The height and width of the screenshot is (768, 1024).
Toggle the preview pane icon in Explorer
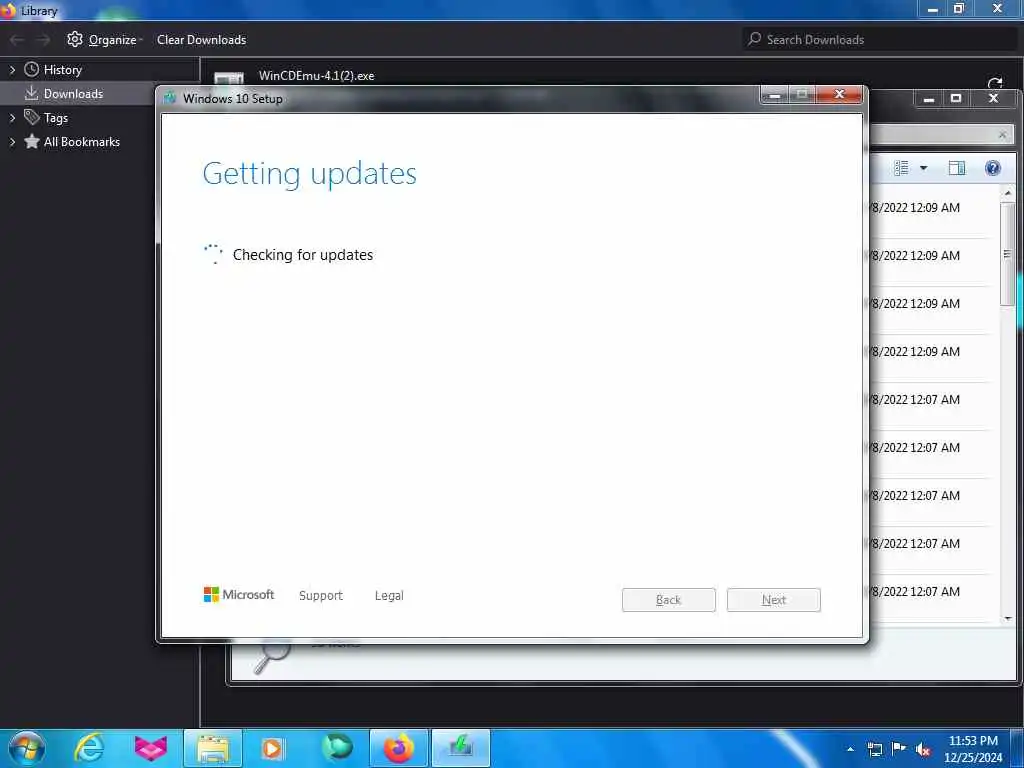click(x=957, y=168)
